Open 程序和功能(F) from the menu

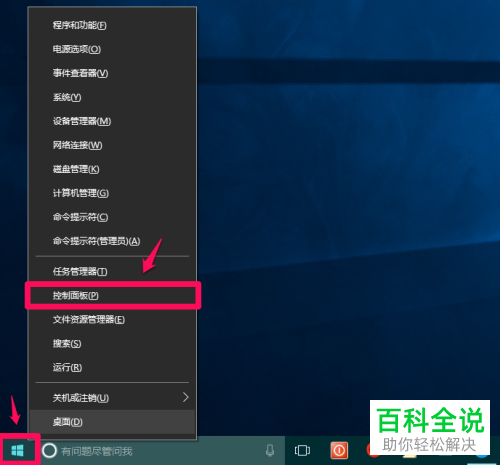pyautogui.click(x=113, y=25)
